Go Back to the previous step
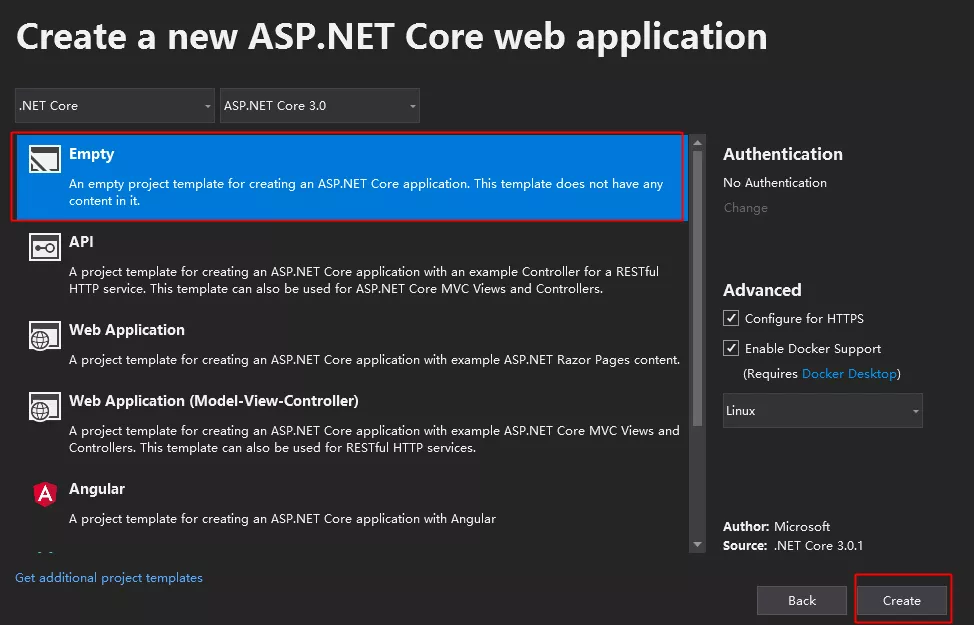 [802, 601]
